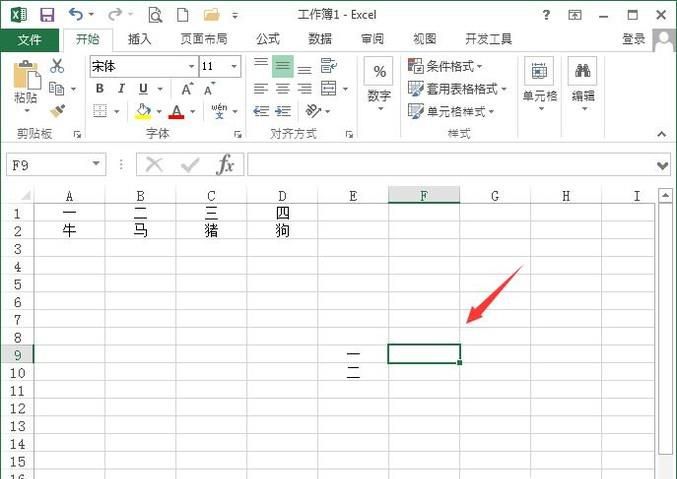Switch to the 视图 tab
Image resolution: width=677 pixels, height=479 pixels.
click(x=424, y=39)
